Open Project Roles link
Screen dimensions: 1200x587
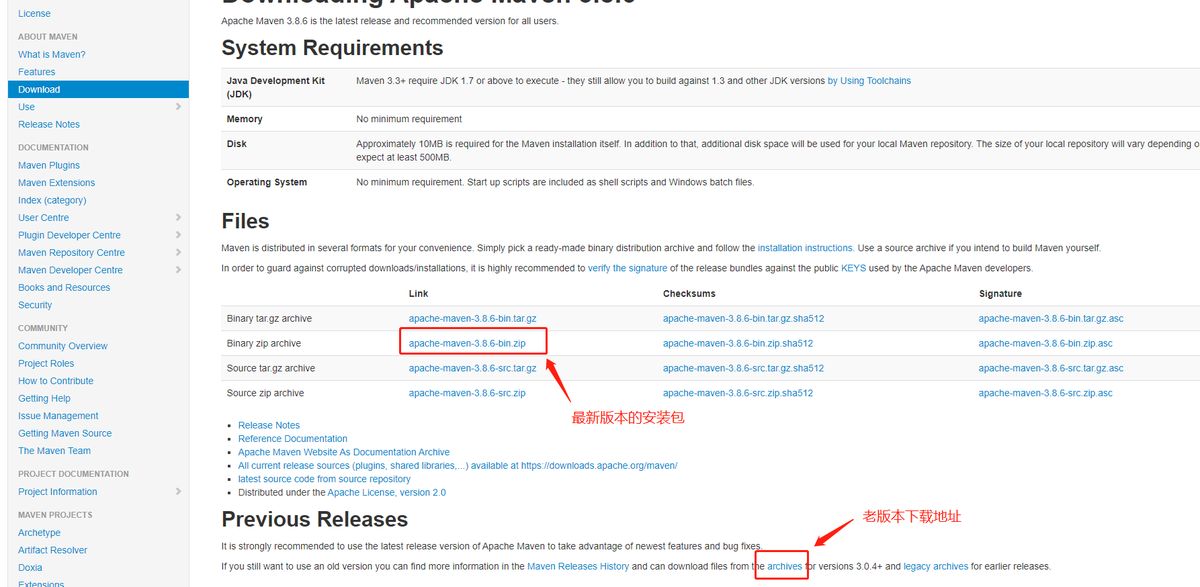(x=46, y=364)
